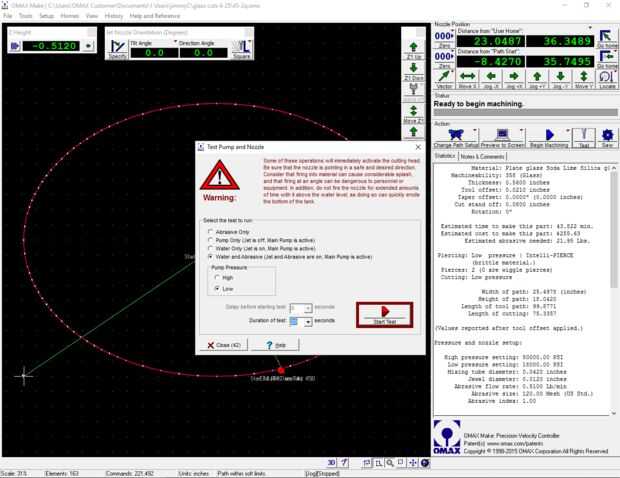Click the round globe icon in bottom toolbar
Screen dimensions: 620x478
(x=425, y=463)
